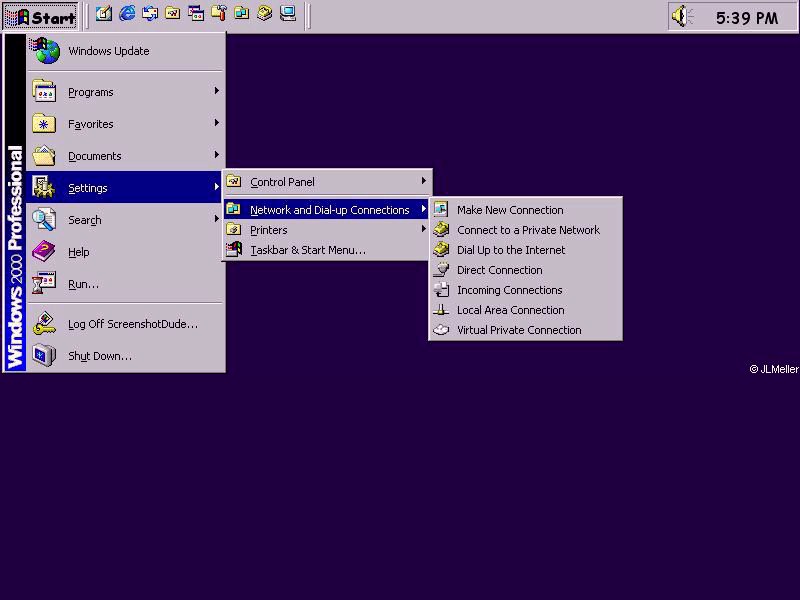Open the Favorites submenu

(126, 124)
